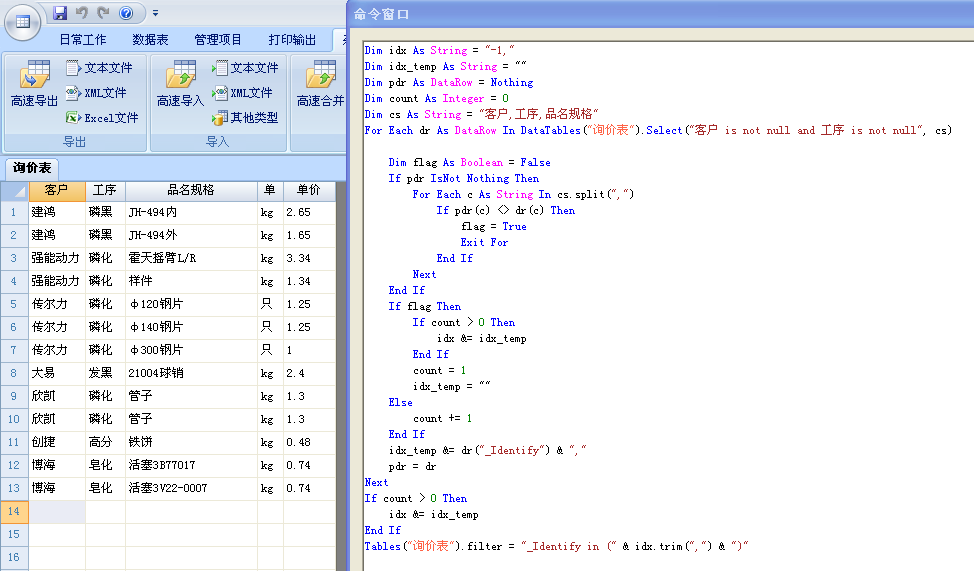
Task: Export as Excel文件
Action: (x=102, y=117)
